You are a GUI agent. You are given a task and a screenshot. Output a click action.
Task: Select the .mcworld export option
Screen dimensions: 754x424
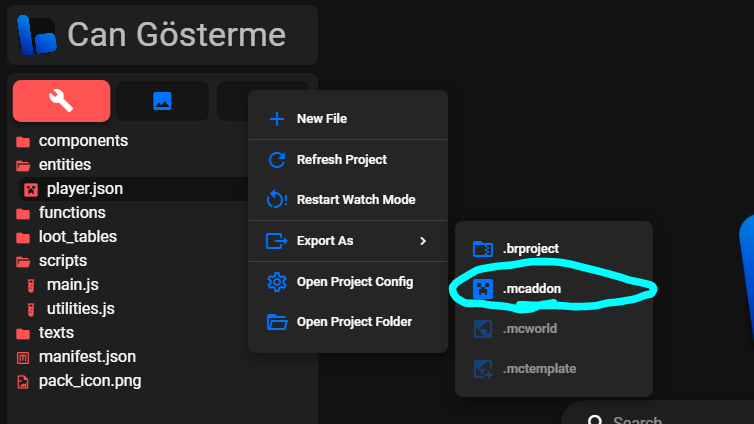pos(530,328)
